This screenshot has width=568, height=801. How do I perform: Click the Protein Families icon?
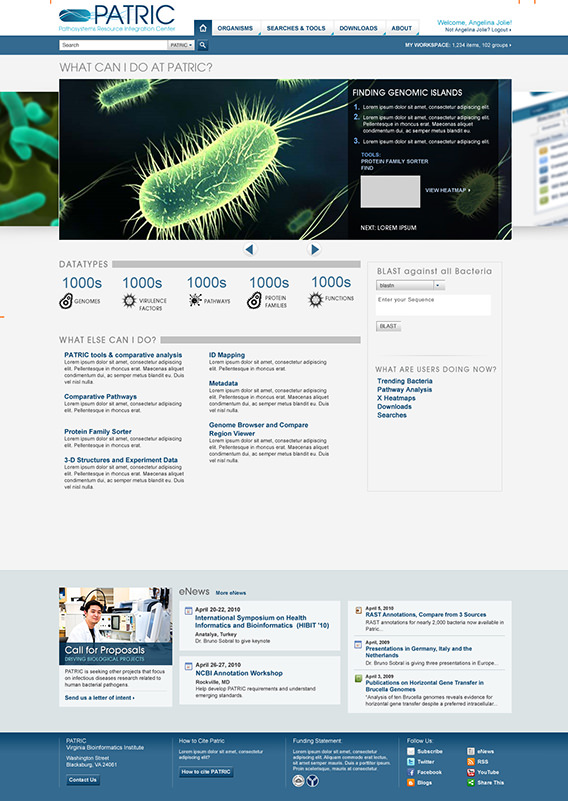click(x=254, y=301)
